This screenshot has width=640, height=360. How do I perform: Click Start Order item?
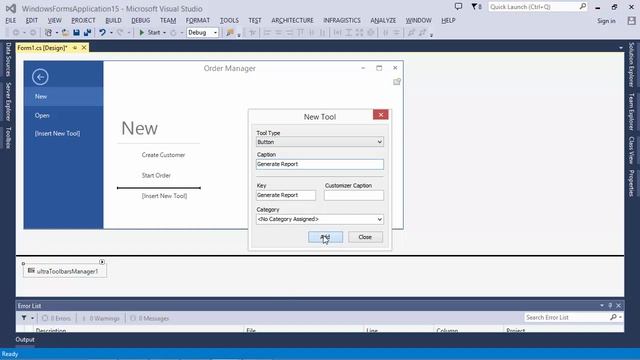pos(156,176)
